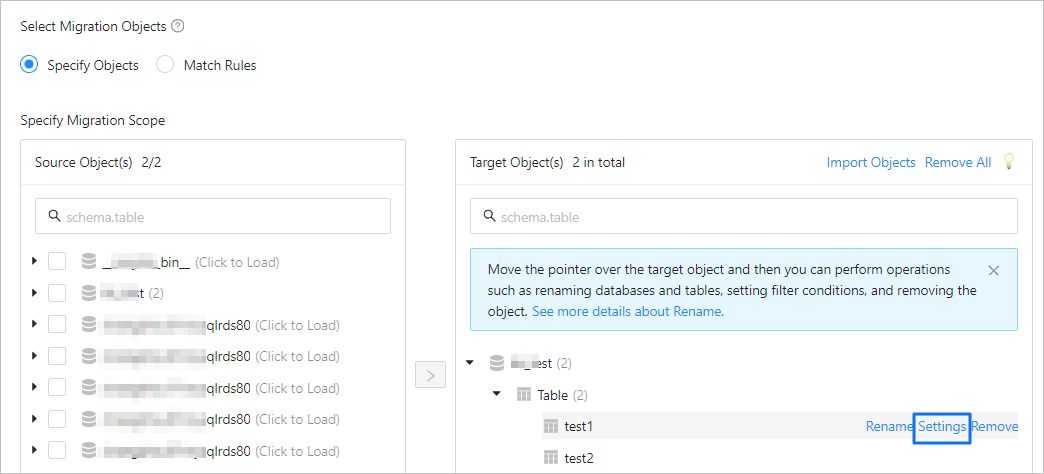Click table group icon beside Table (2)
Screen dimensions: 1044x474
(x=524, y=395)
